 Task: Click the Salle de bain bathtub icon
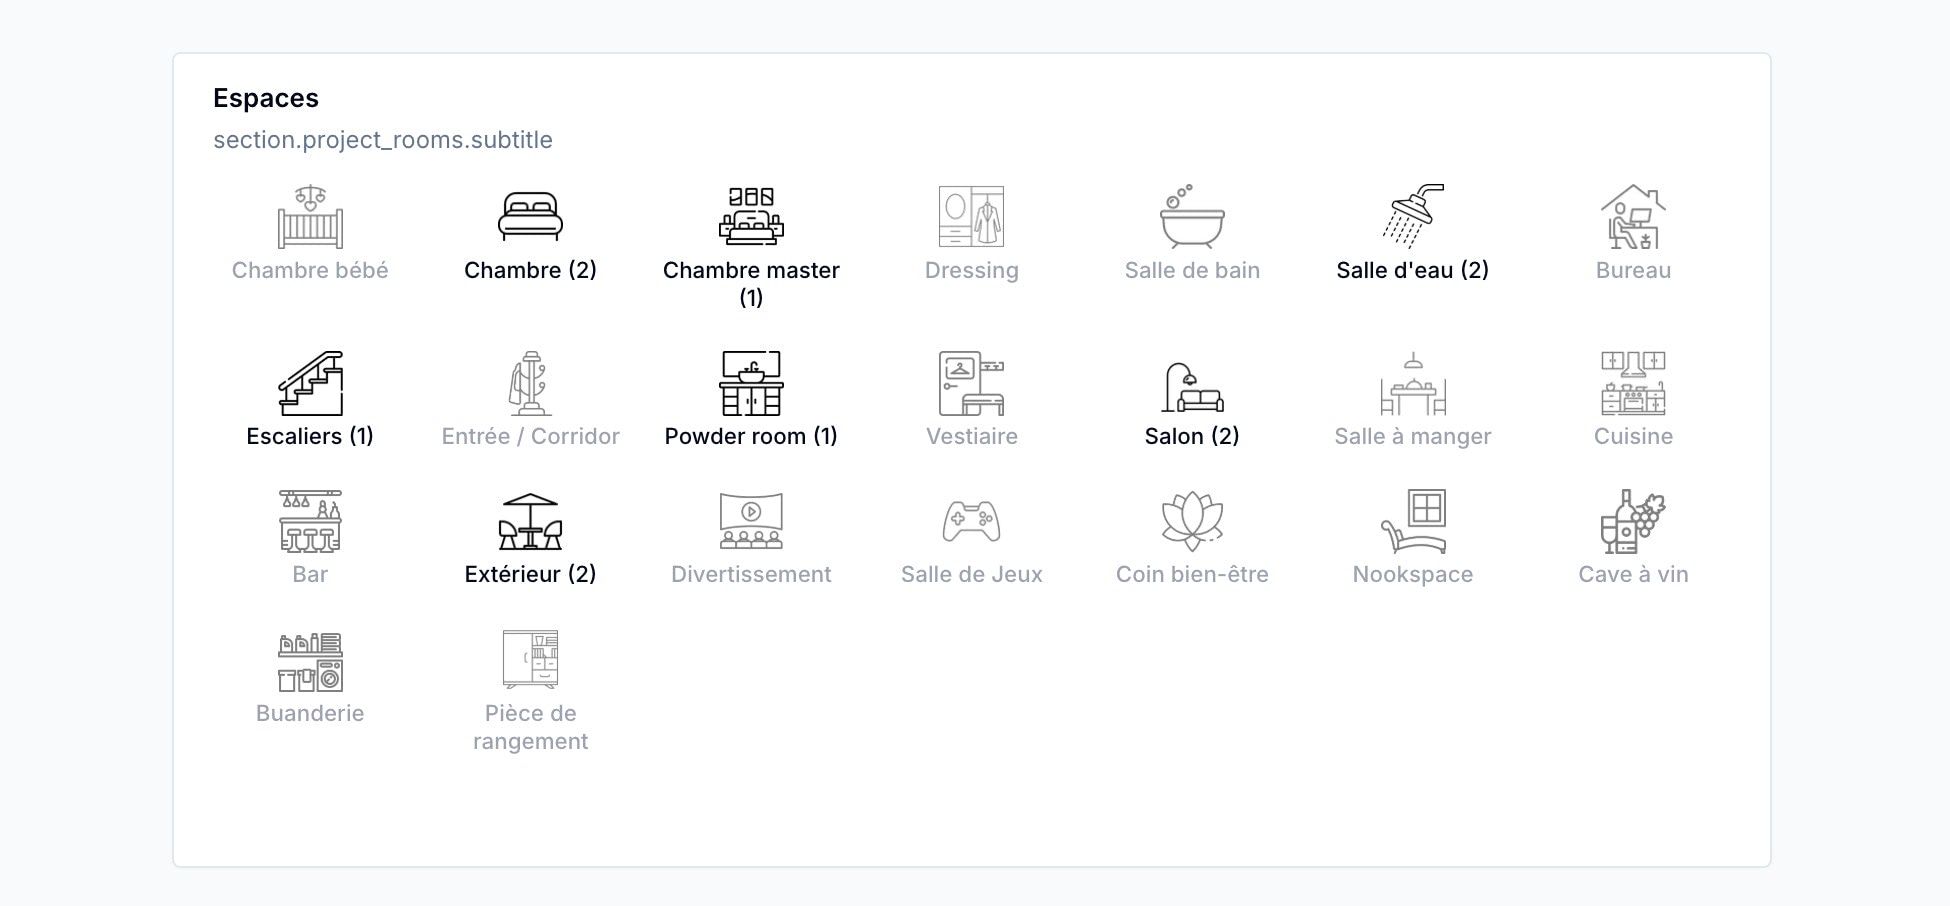pos(1192,216)
